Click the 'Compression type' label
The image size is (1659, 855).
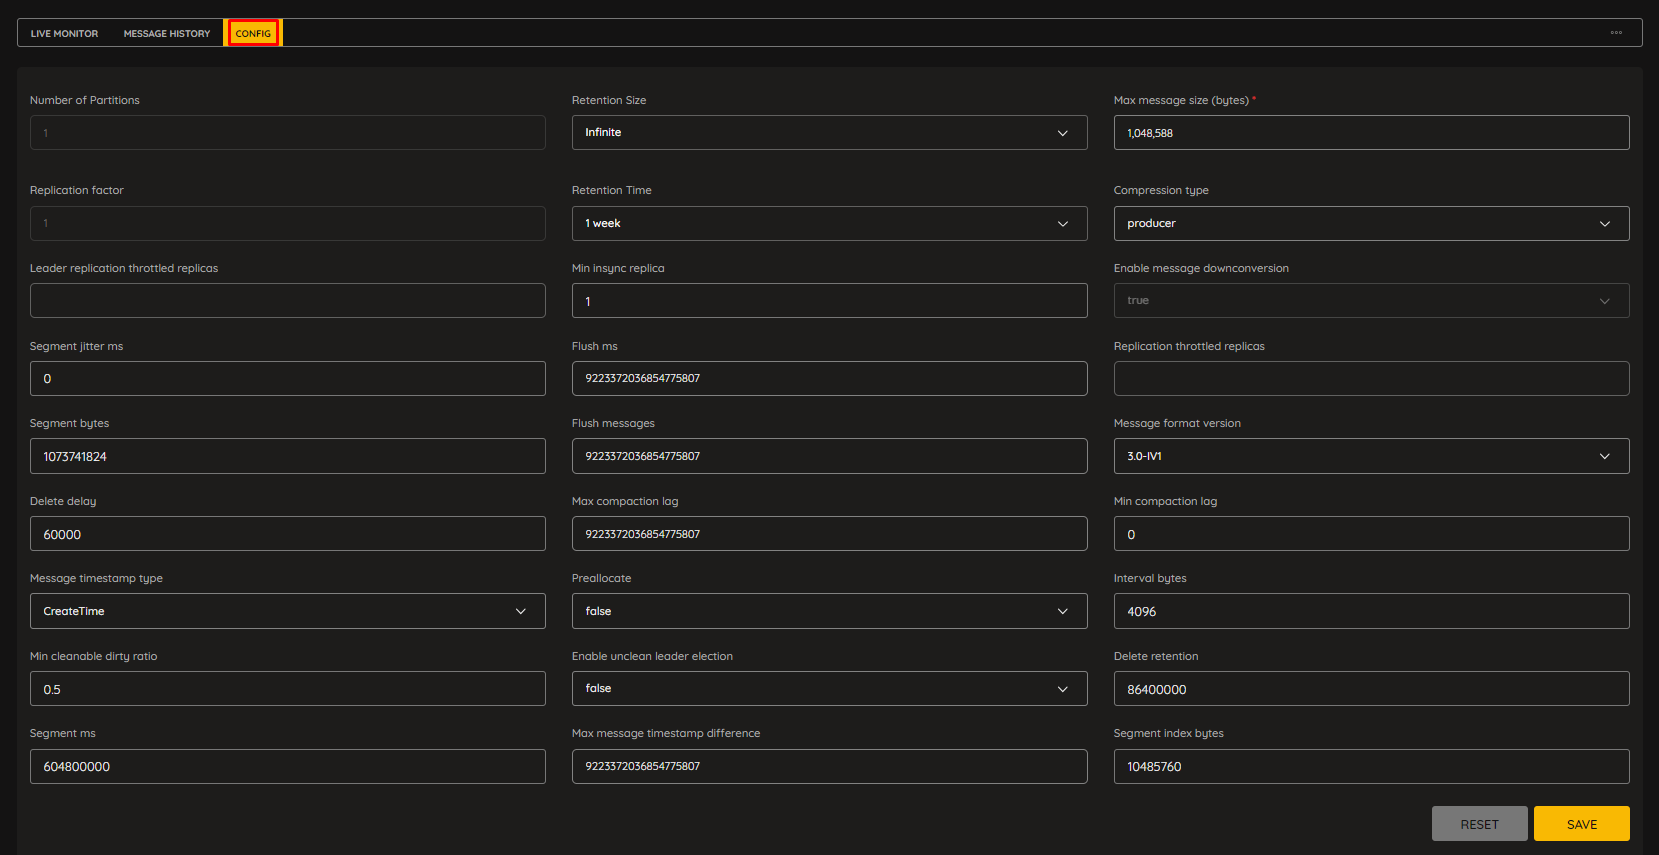click(1161, 190)
